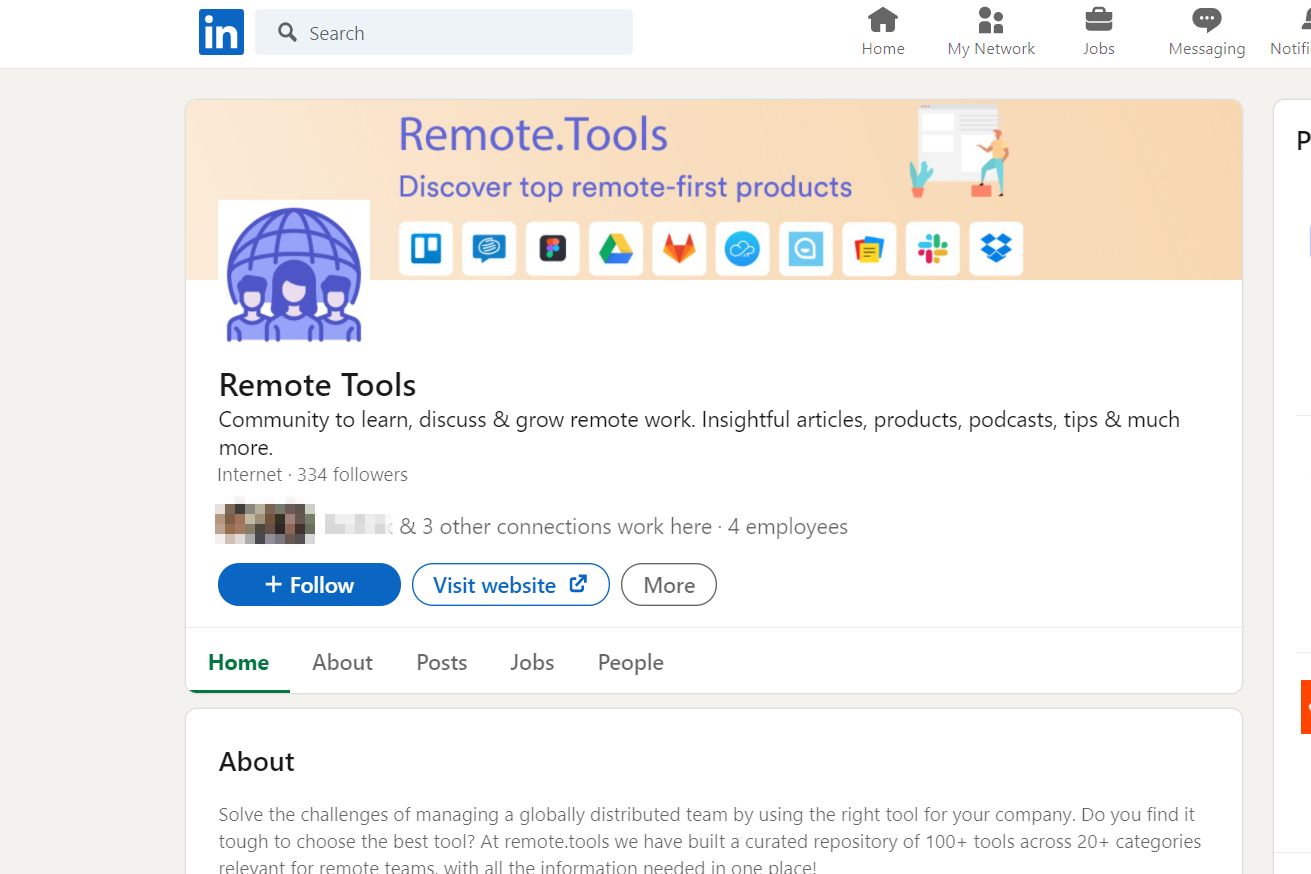Click the yellow sticky notes banner icon
1311x874 pixels.
pyautogui.click(x=869, y=249)
